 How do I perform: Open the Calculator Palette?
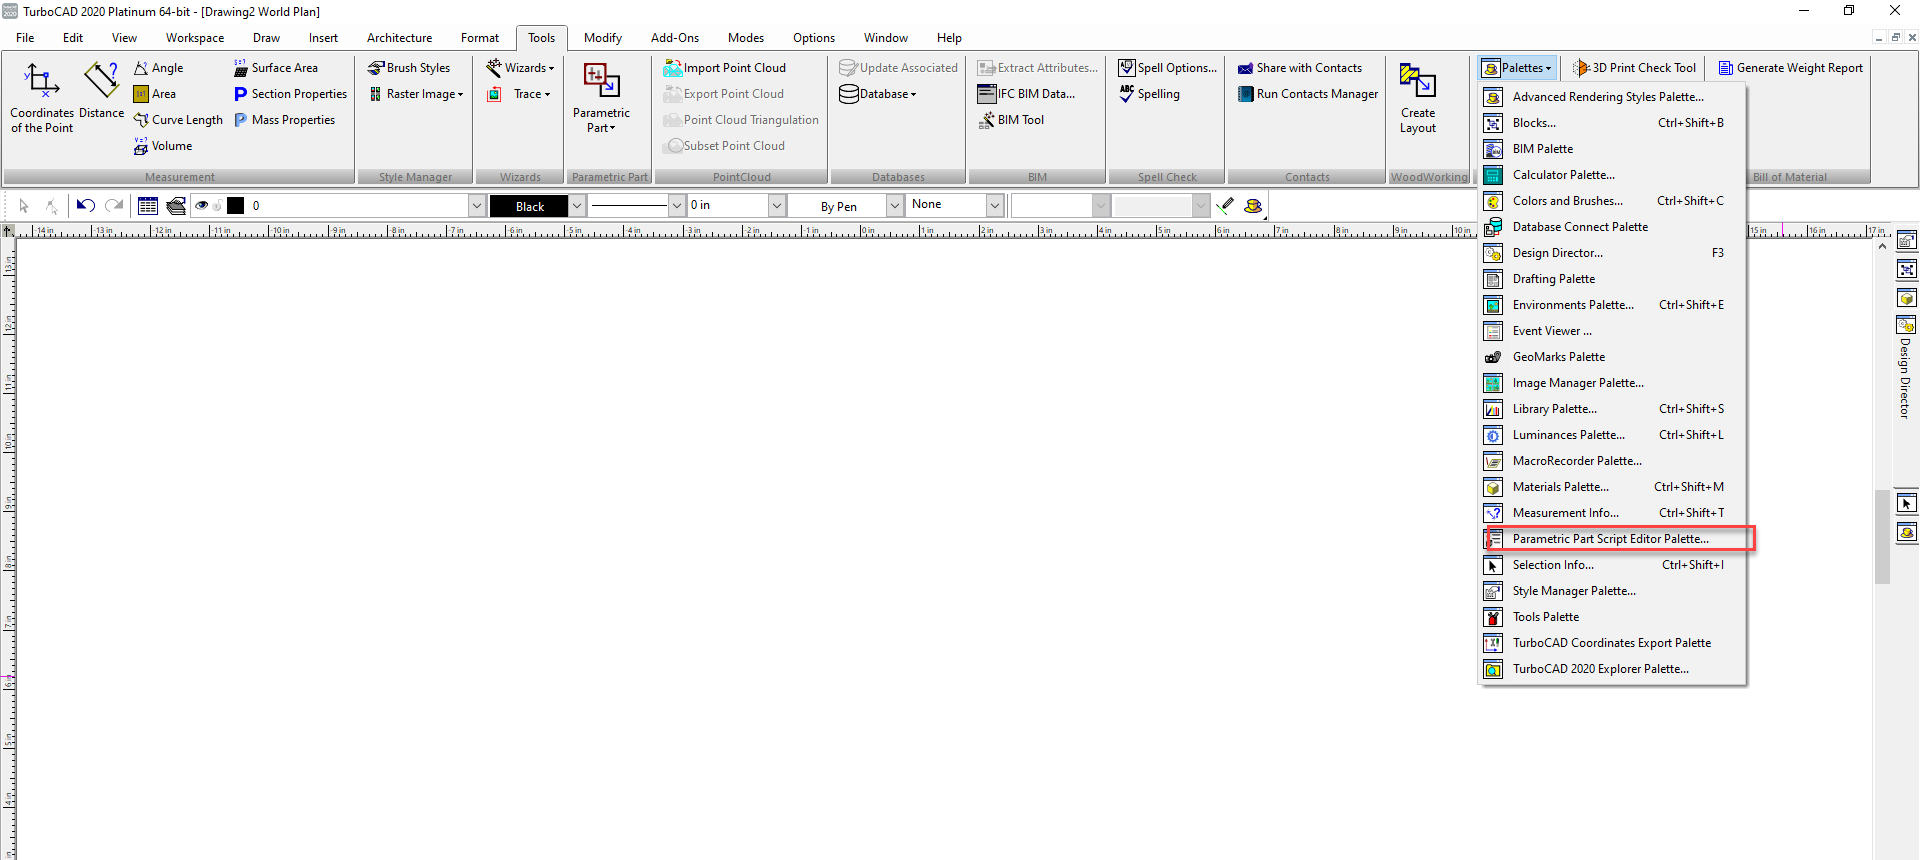1613,175
